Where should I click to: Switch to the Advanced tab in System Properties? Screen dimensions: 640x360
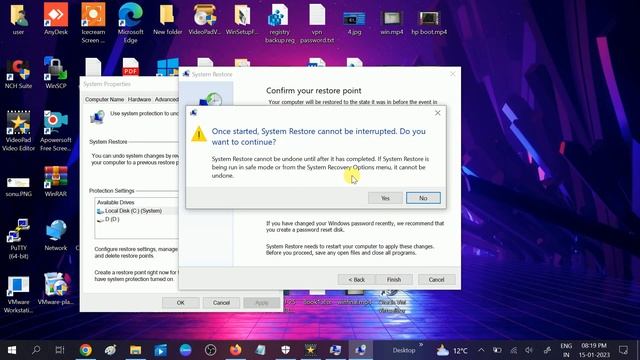click(166, 100)
